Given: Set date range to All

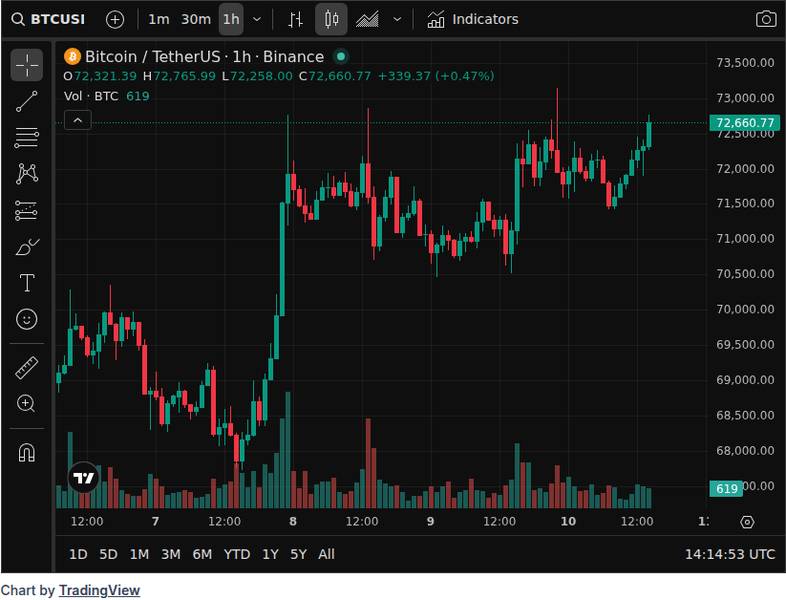Looking at the screenshot, I should tap(326, 554).
